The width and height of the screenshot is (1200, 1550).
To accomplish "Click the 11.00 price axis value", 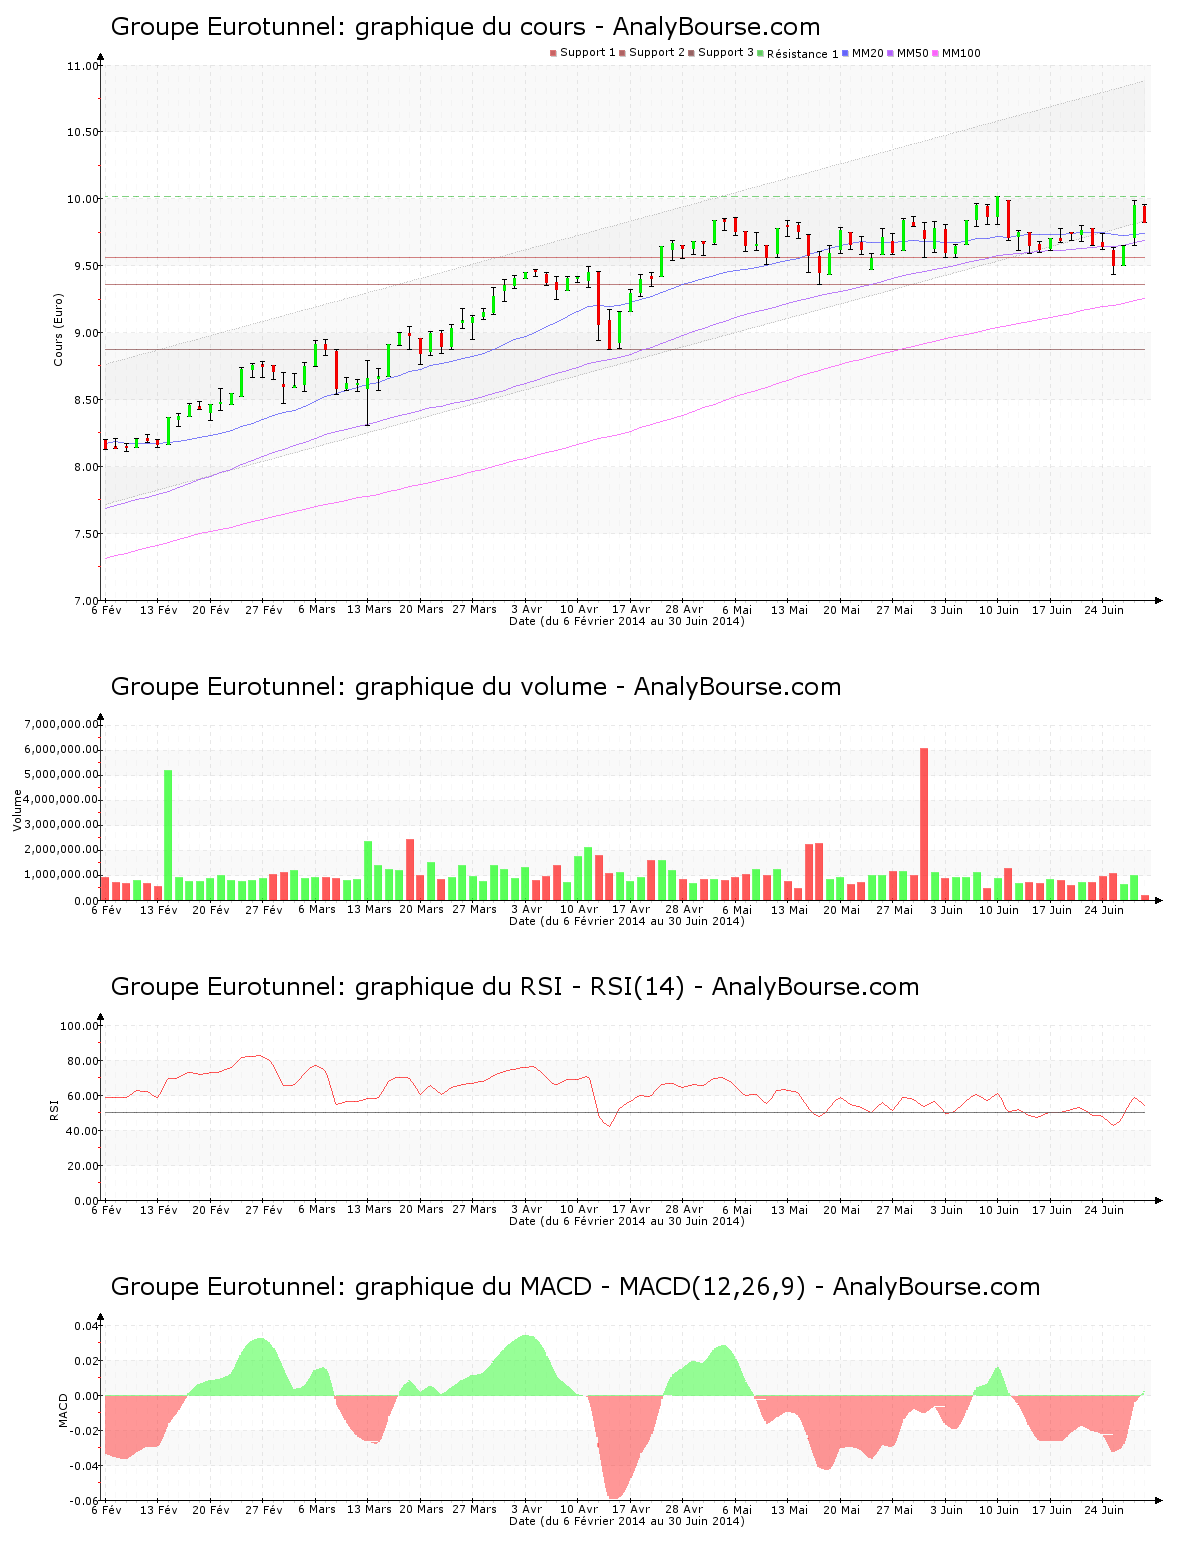I will click(x=82, y=66).
